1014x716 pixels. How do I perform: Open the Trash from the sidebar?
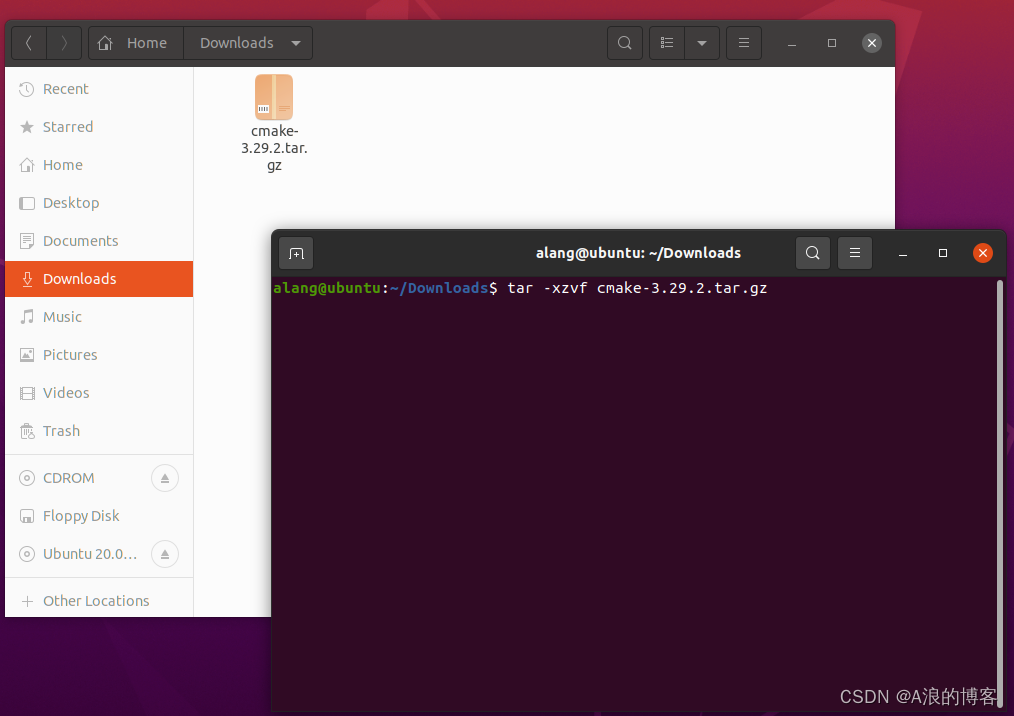[62, 431]
